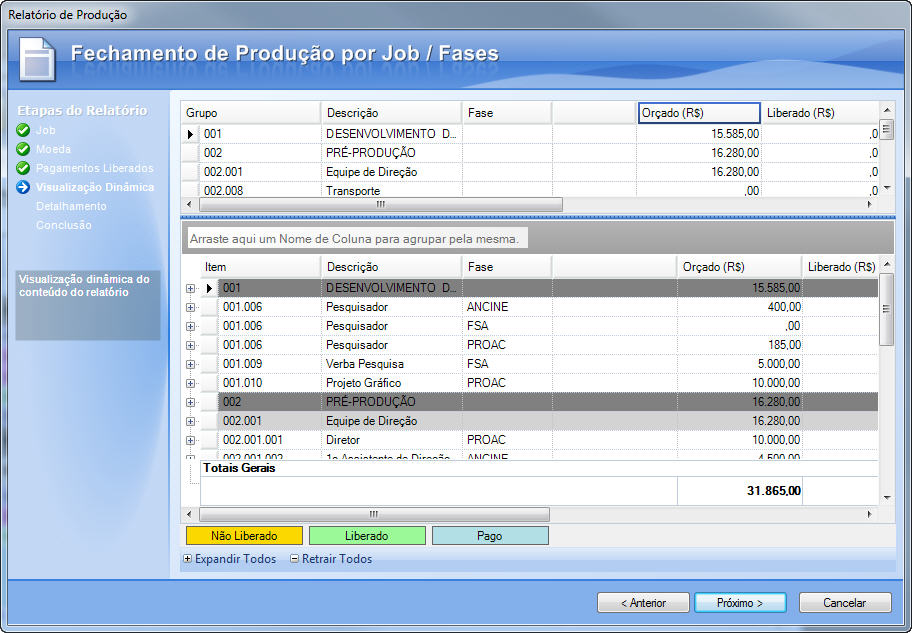This screenshot has height=633, width=912.
Task: Click the blue Pago legend swatch
Action: point(490,536)
